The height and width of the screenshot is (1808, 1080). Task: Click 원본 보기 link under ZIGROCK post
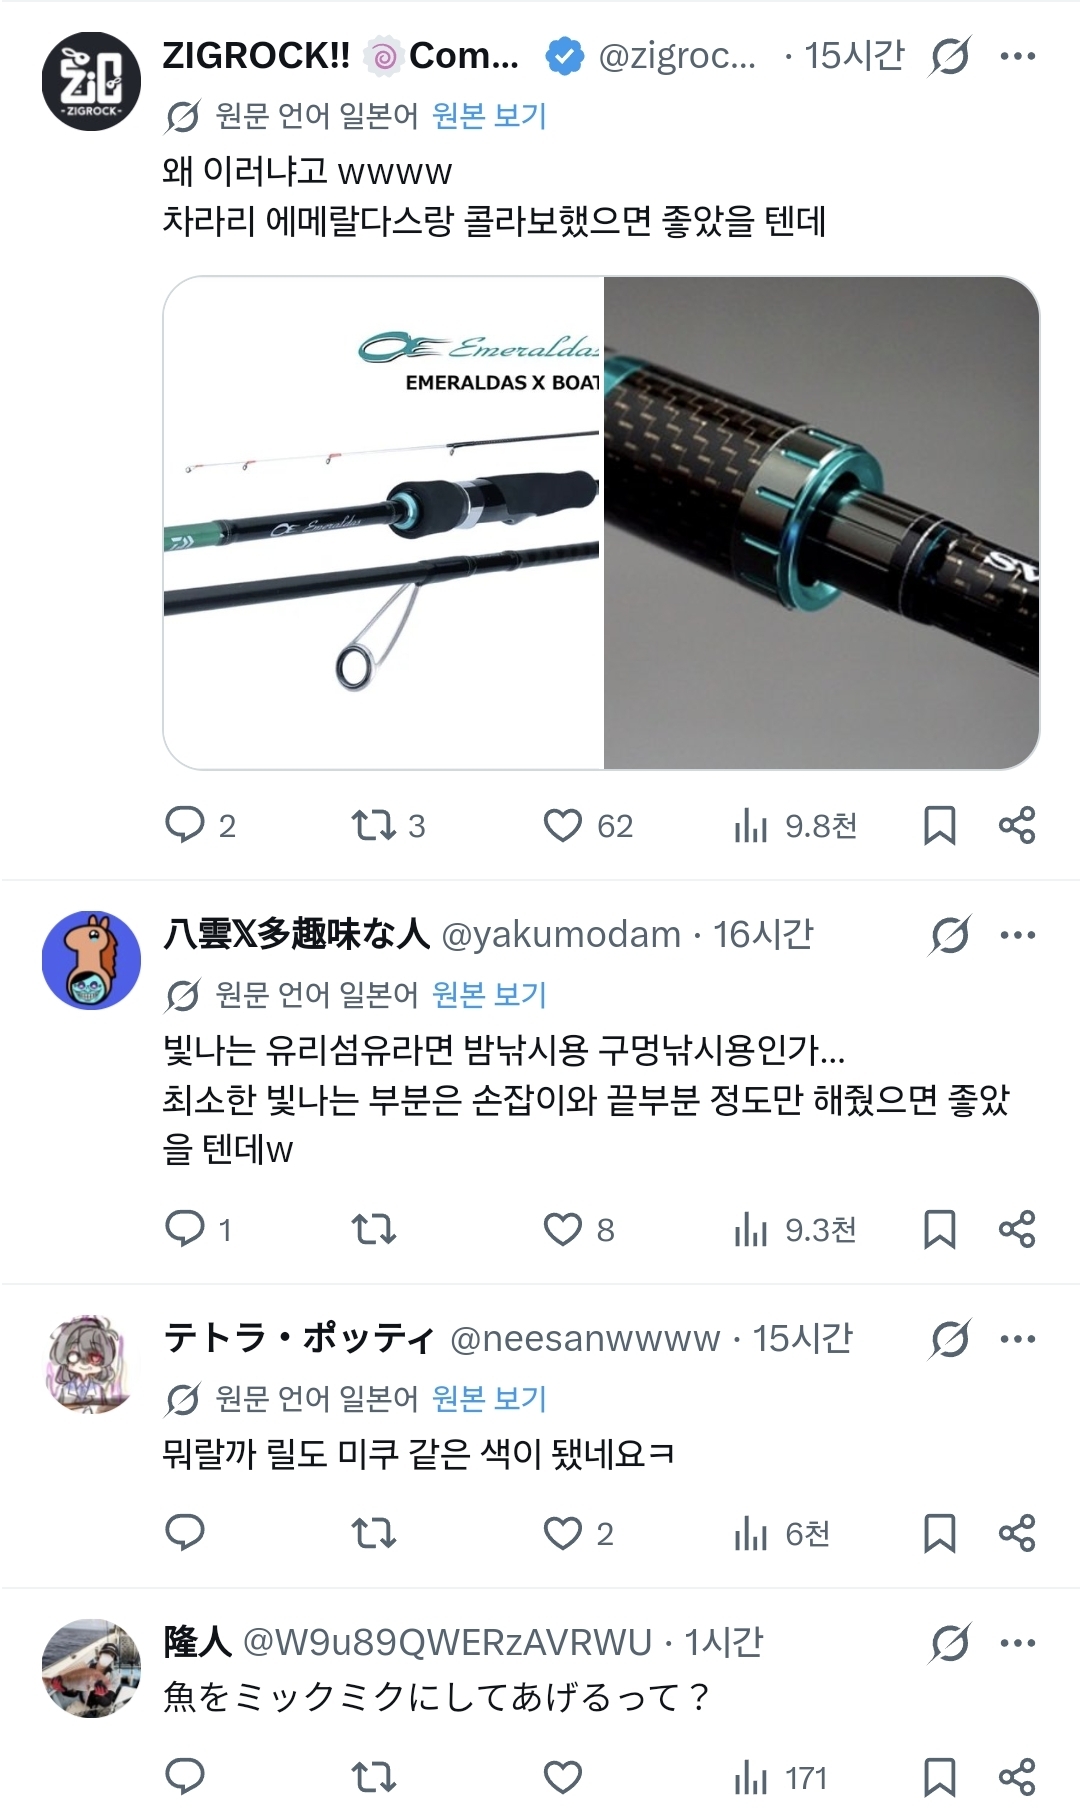tap(489, 116)
